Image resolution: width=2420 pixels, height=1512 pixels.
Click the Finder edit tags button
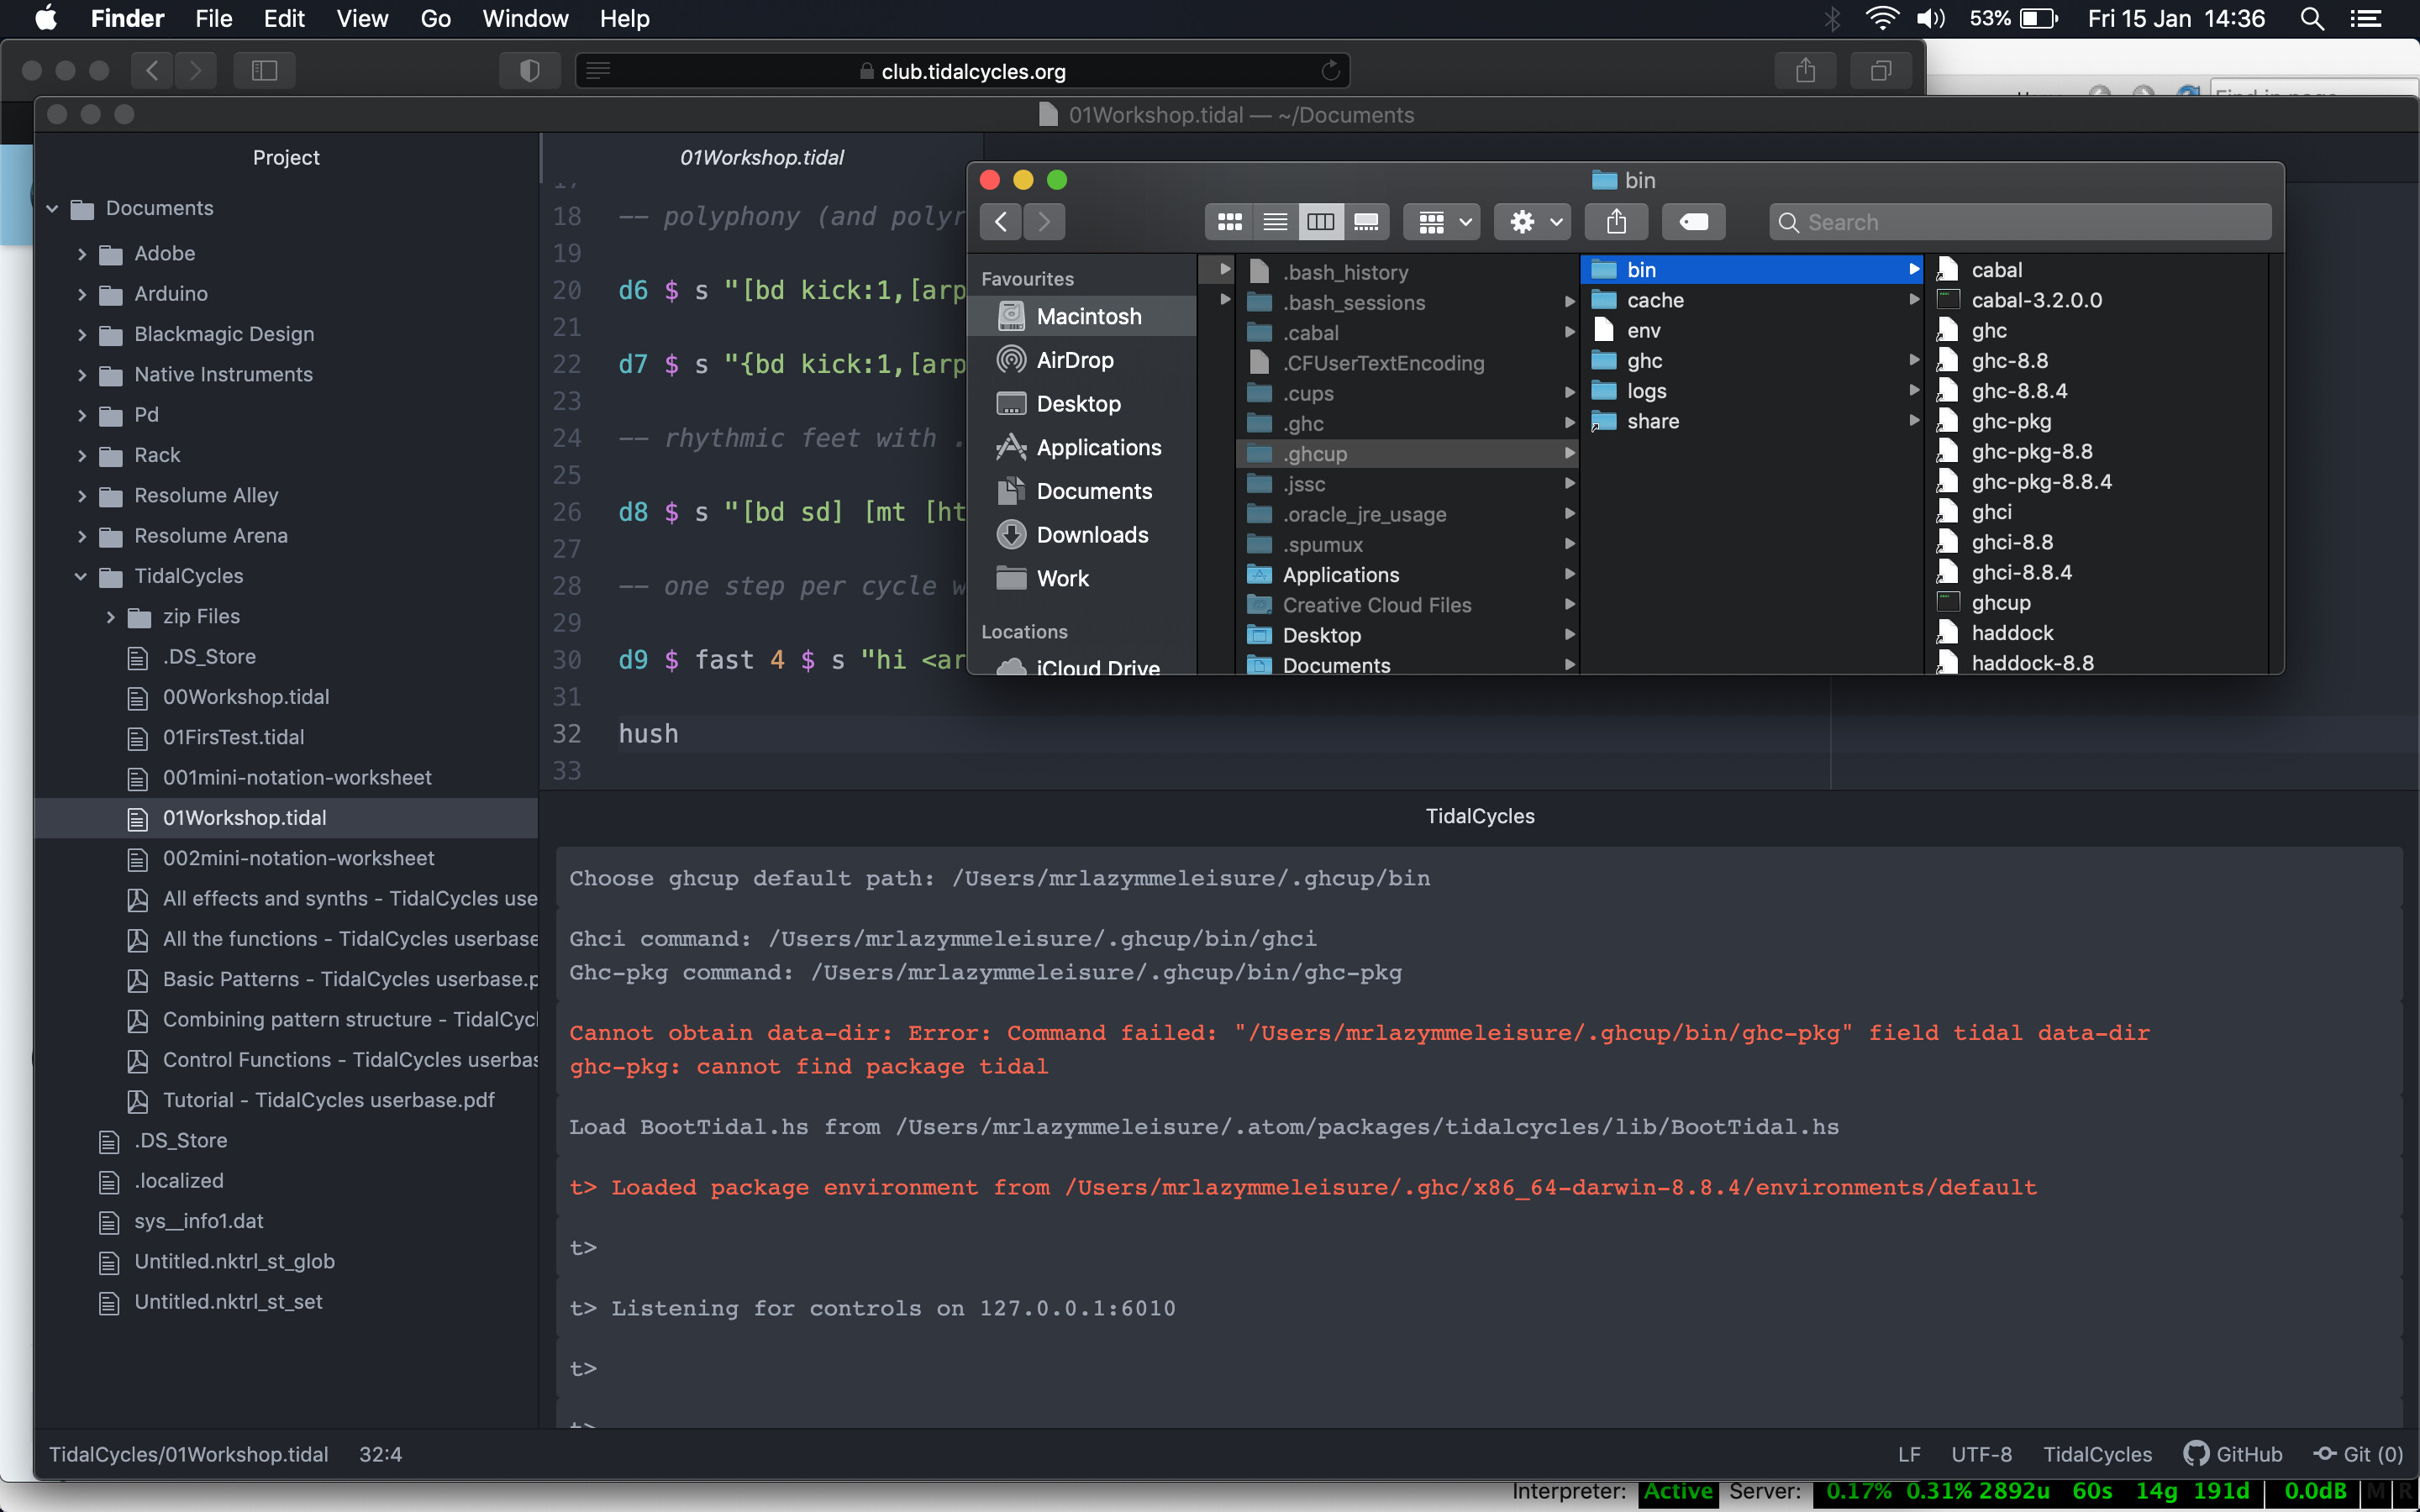pyautogui.click(x=1693, y=222)
